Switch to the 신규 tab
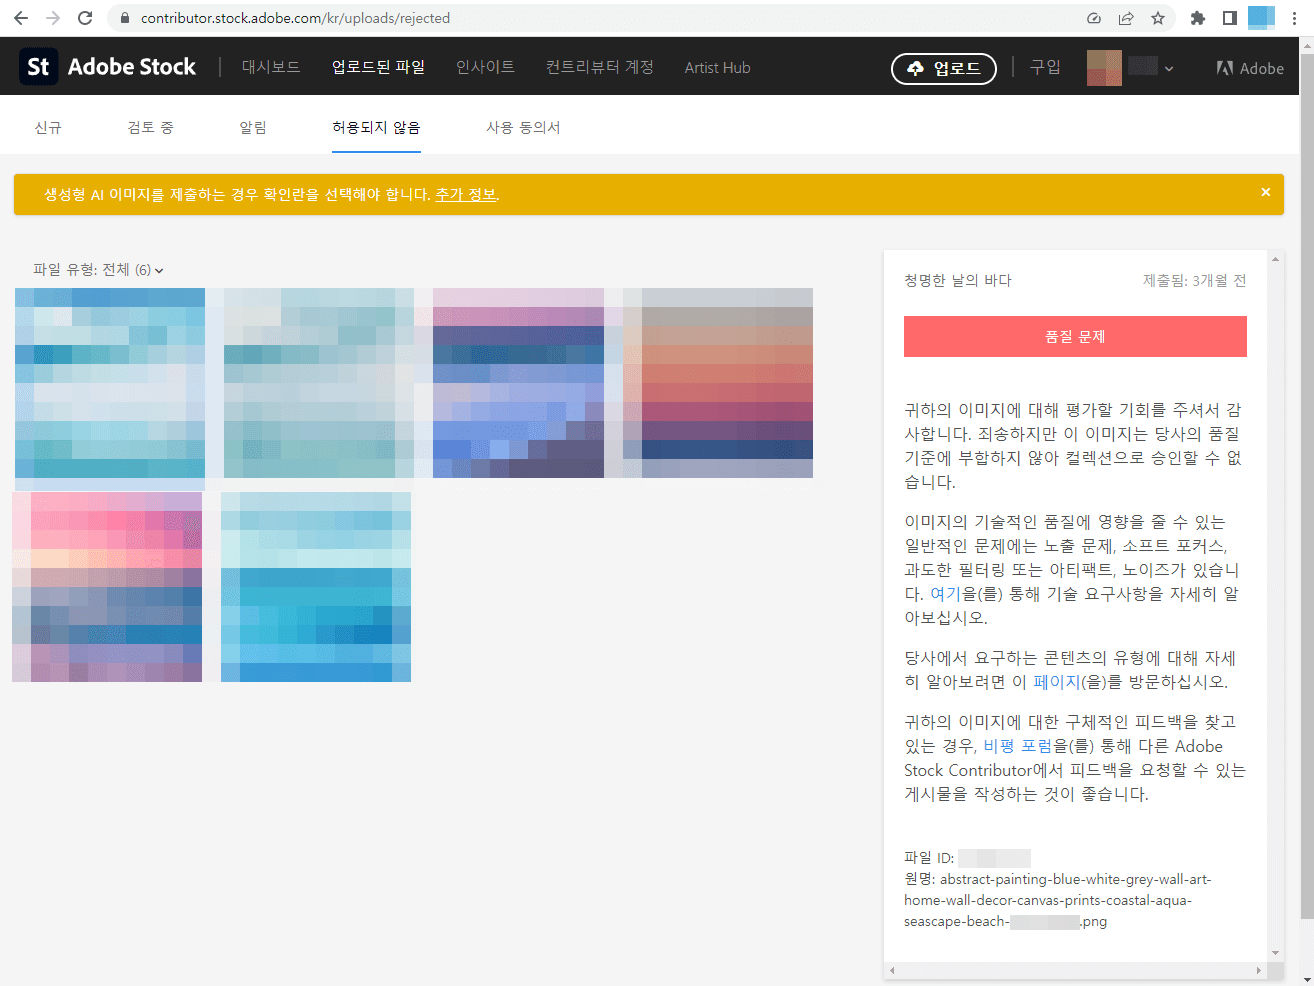The image size is (1314, 986). pyautogui.click(x=48, y=127)
